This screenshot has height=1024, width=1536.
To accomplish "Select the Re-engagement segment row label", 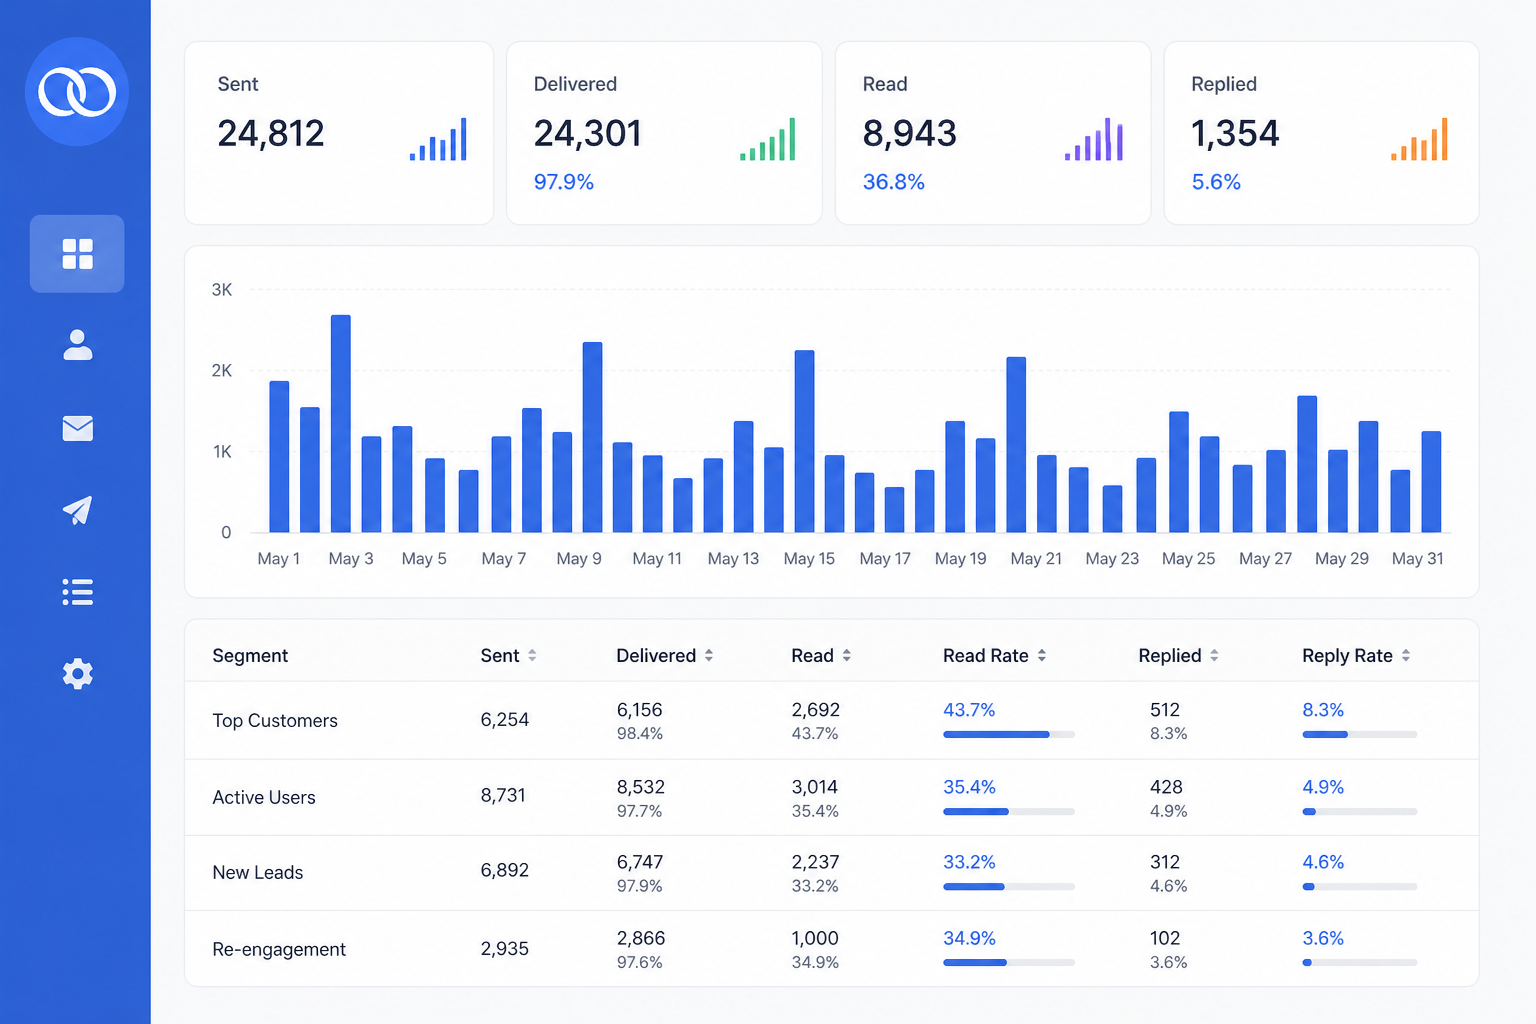I will [279, 949].
